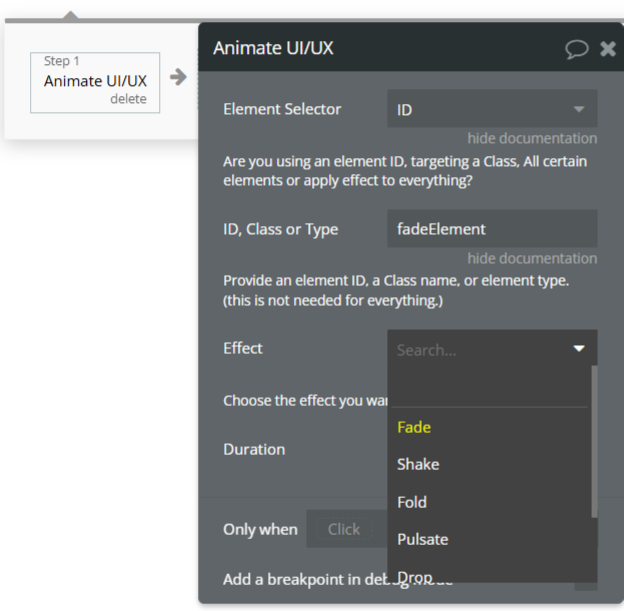The width and height of the screenshot is (624, 611).
Task: Click the arrow icon beside Step 1
Action: (178, 77)
